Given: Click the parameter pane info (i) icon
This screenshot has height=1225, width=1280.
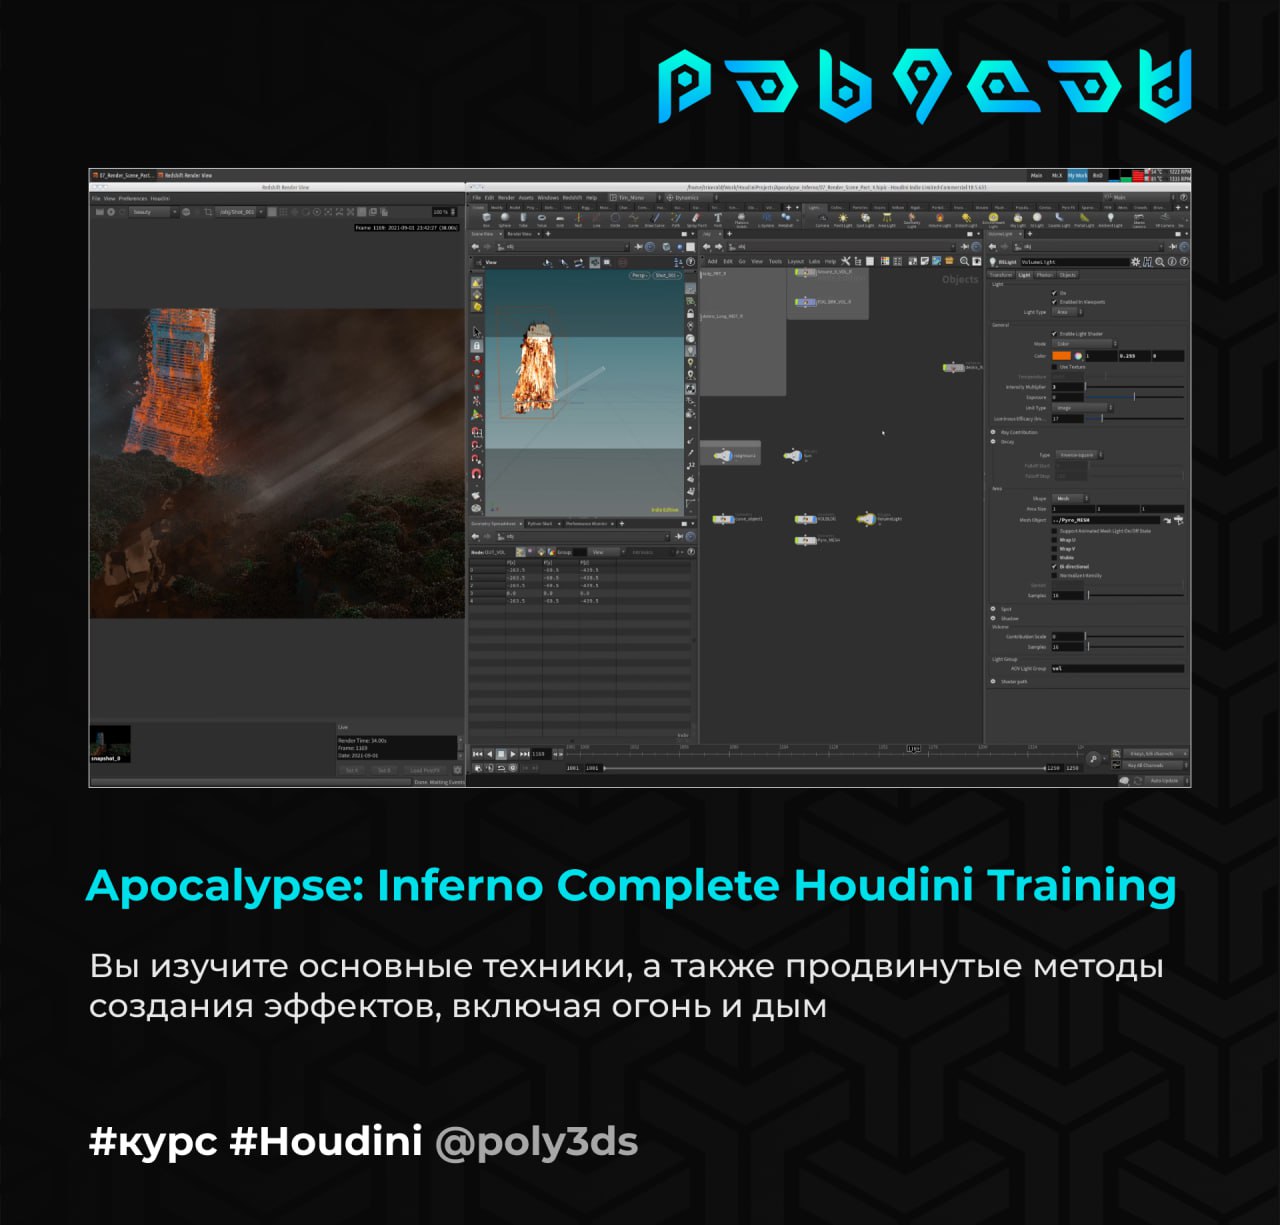Looking at the screenshot, I should (x=1171, y=261).
